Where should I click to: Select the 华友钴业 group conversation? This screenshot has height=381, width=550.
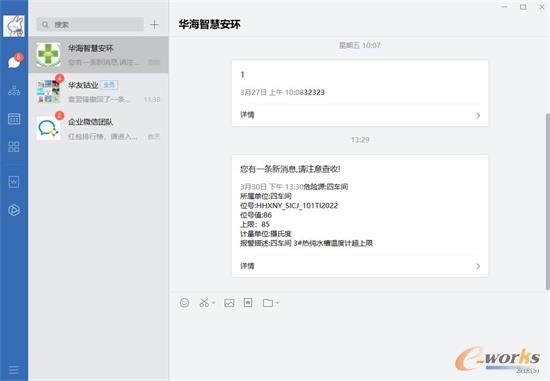[99, 92]
